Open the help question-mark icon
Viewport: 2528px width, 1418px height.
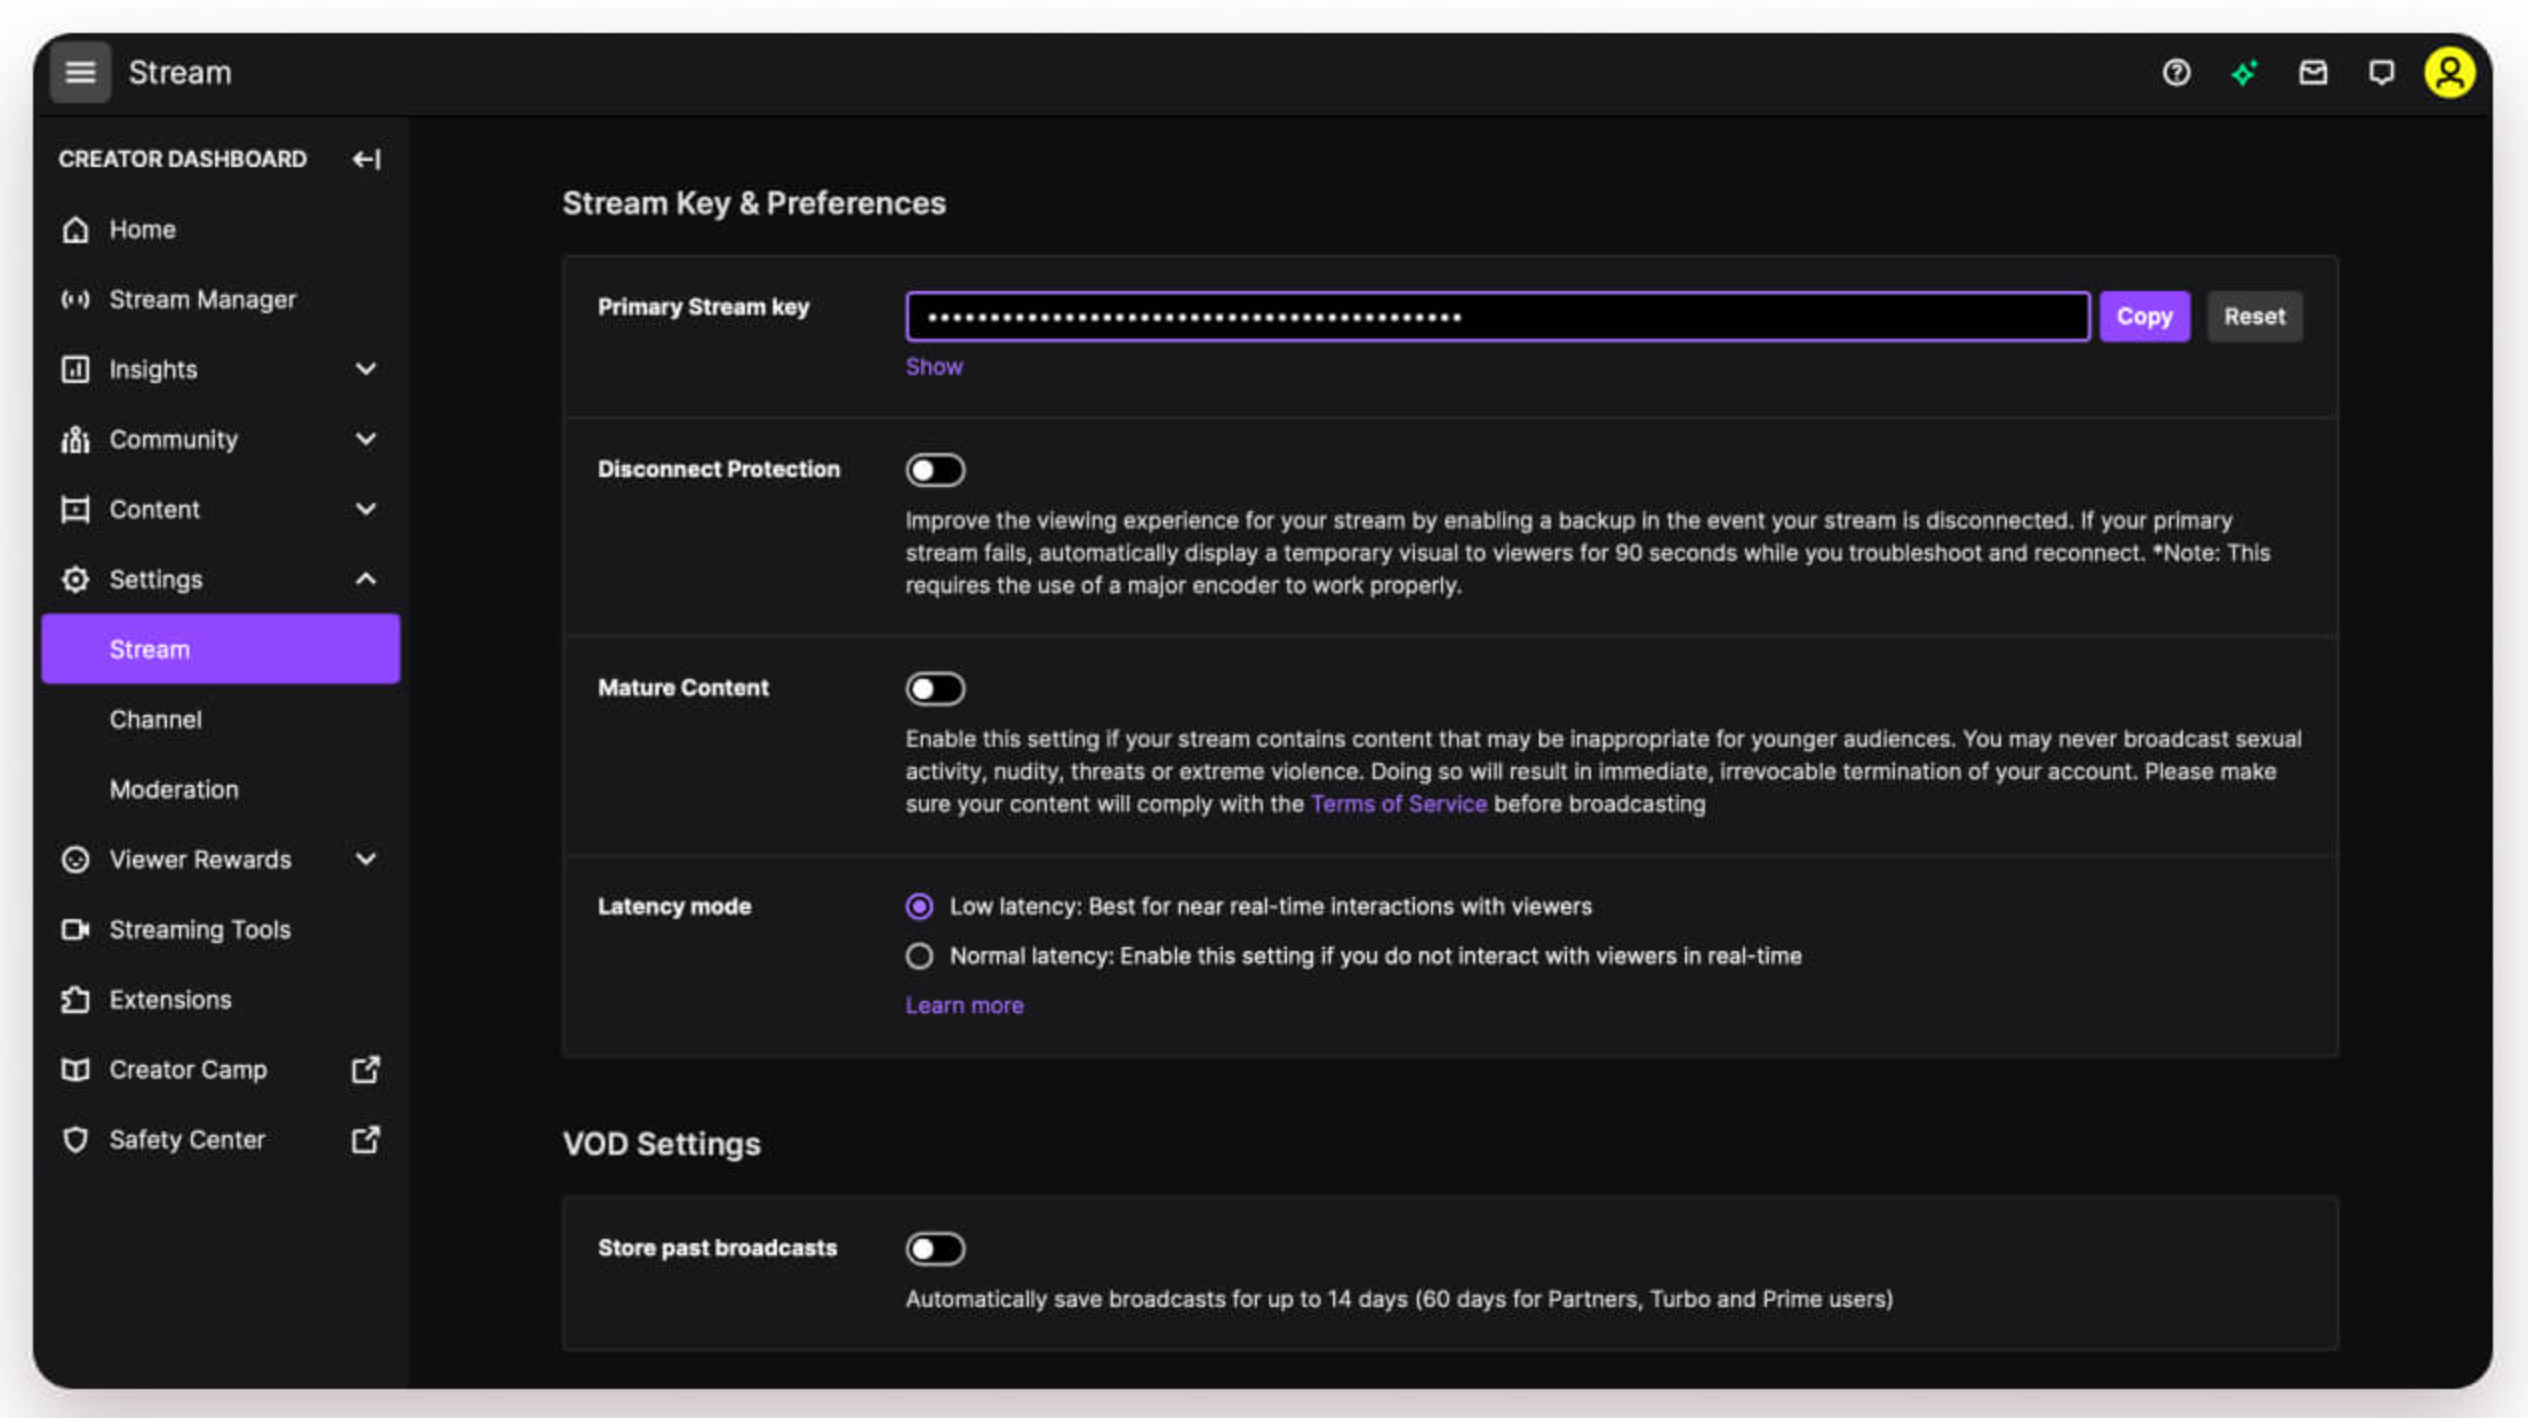click(x=2176, y=73)
